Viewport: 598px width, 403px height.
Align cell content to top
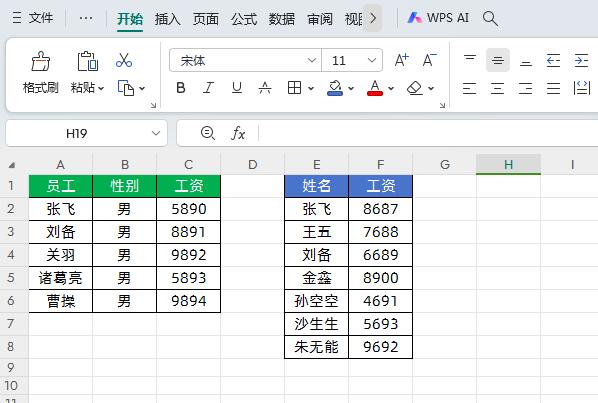pyautogui.click(x=469, y=60)
